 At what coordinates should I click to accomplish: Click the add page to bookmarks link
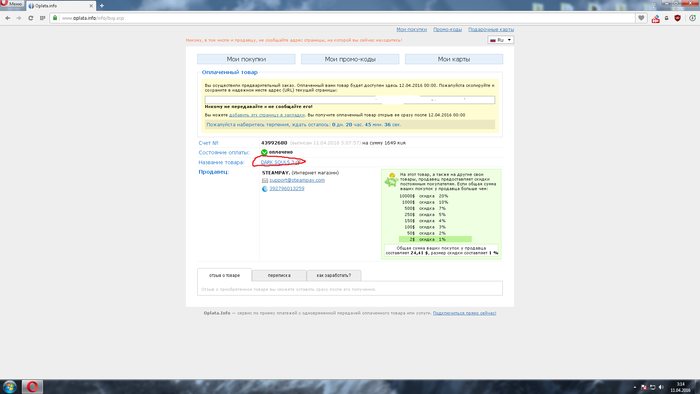click(x=267, y=115)
